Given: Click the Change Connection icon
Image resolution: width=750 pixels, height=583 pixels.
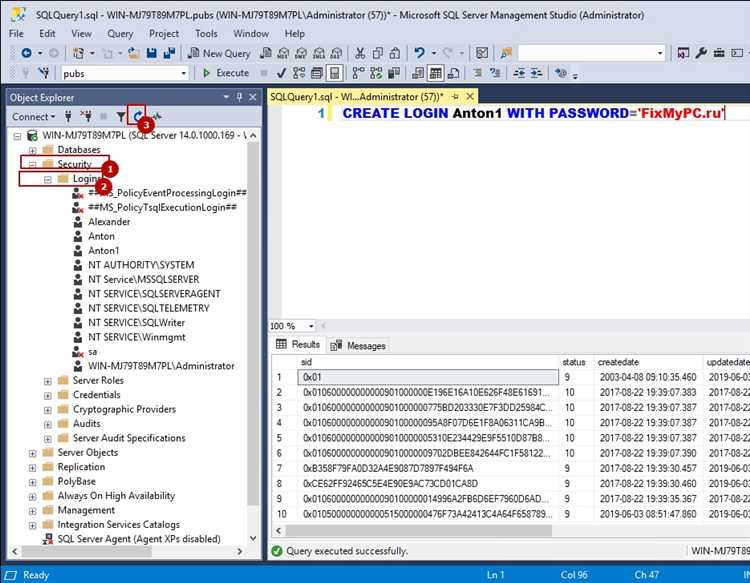Looking at the screenshot, I should 44,73.
